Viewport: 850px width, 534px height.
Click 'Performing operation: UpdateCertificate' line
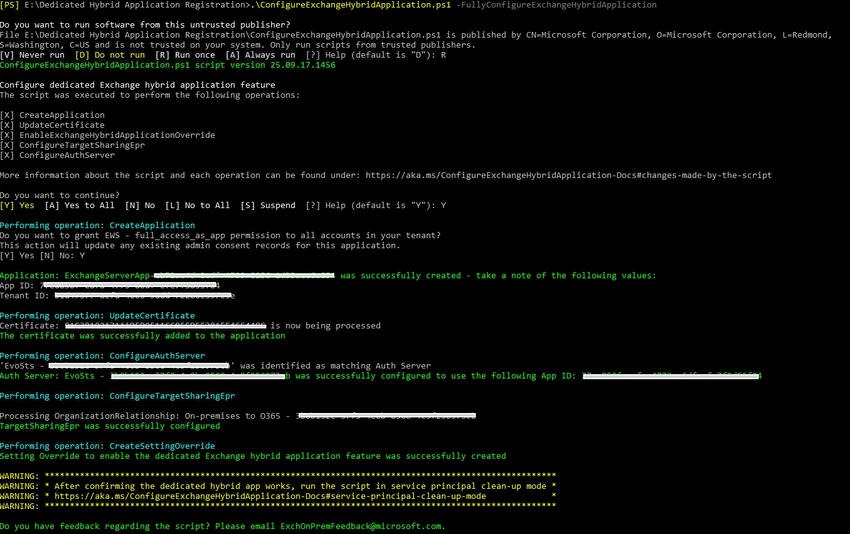pos(98,316)
